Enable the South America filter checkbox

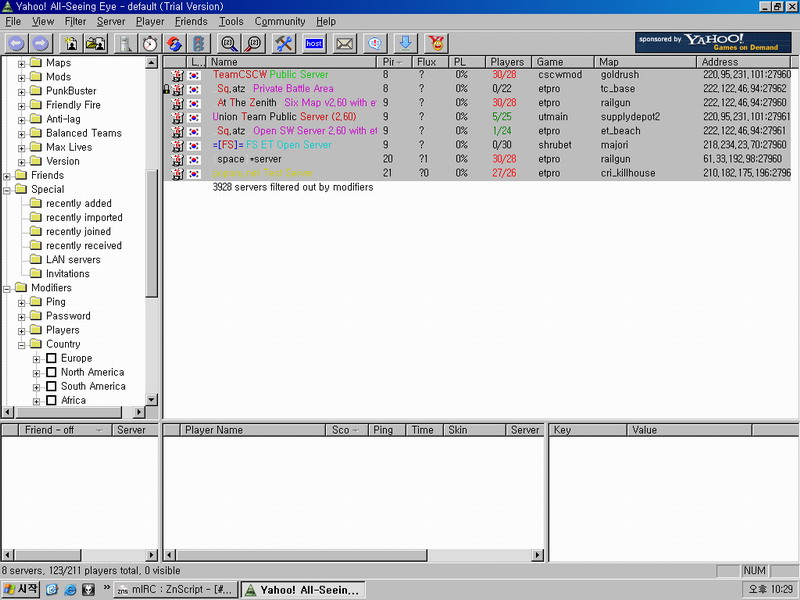point(51,386)
